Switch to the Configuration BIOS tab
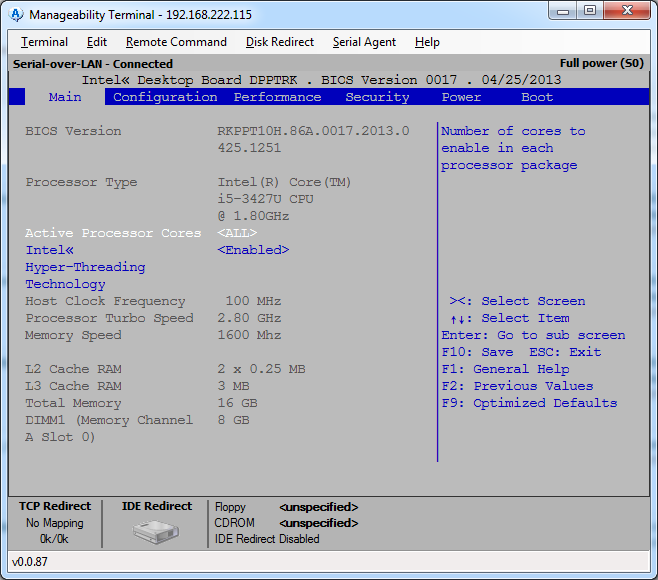The height and width of the screenshot is (580, 658). coord(165,97)
